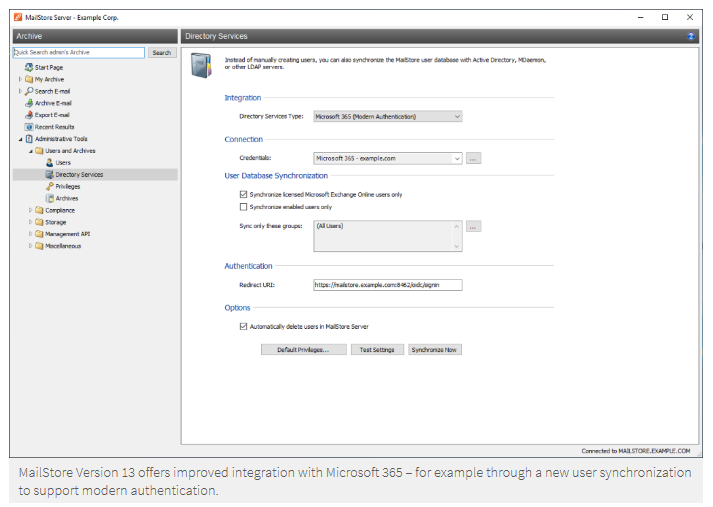Click the Archive E-mail icon

pyautogui.click(x=29, y=103)
